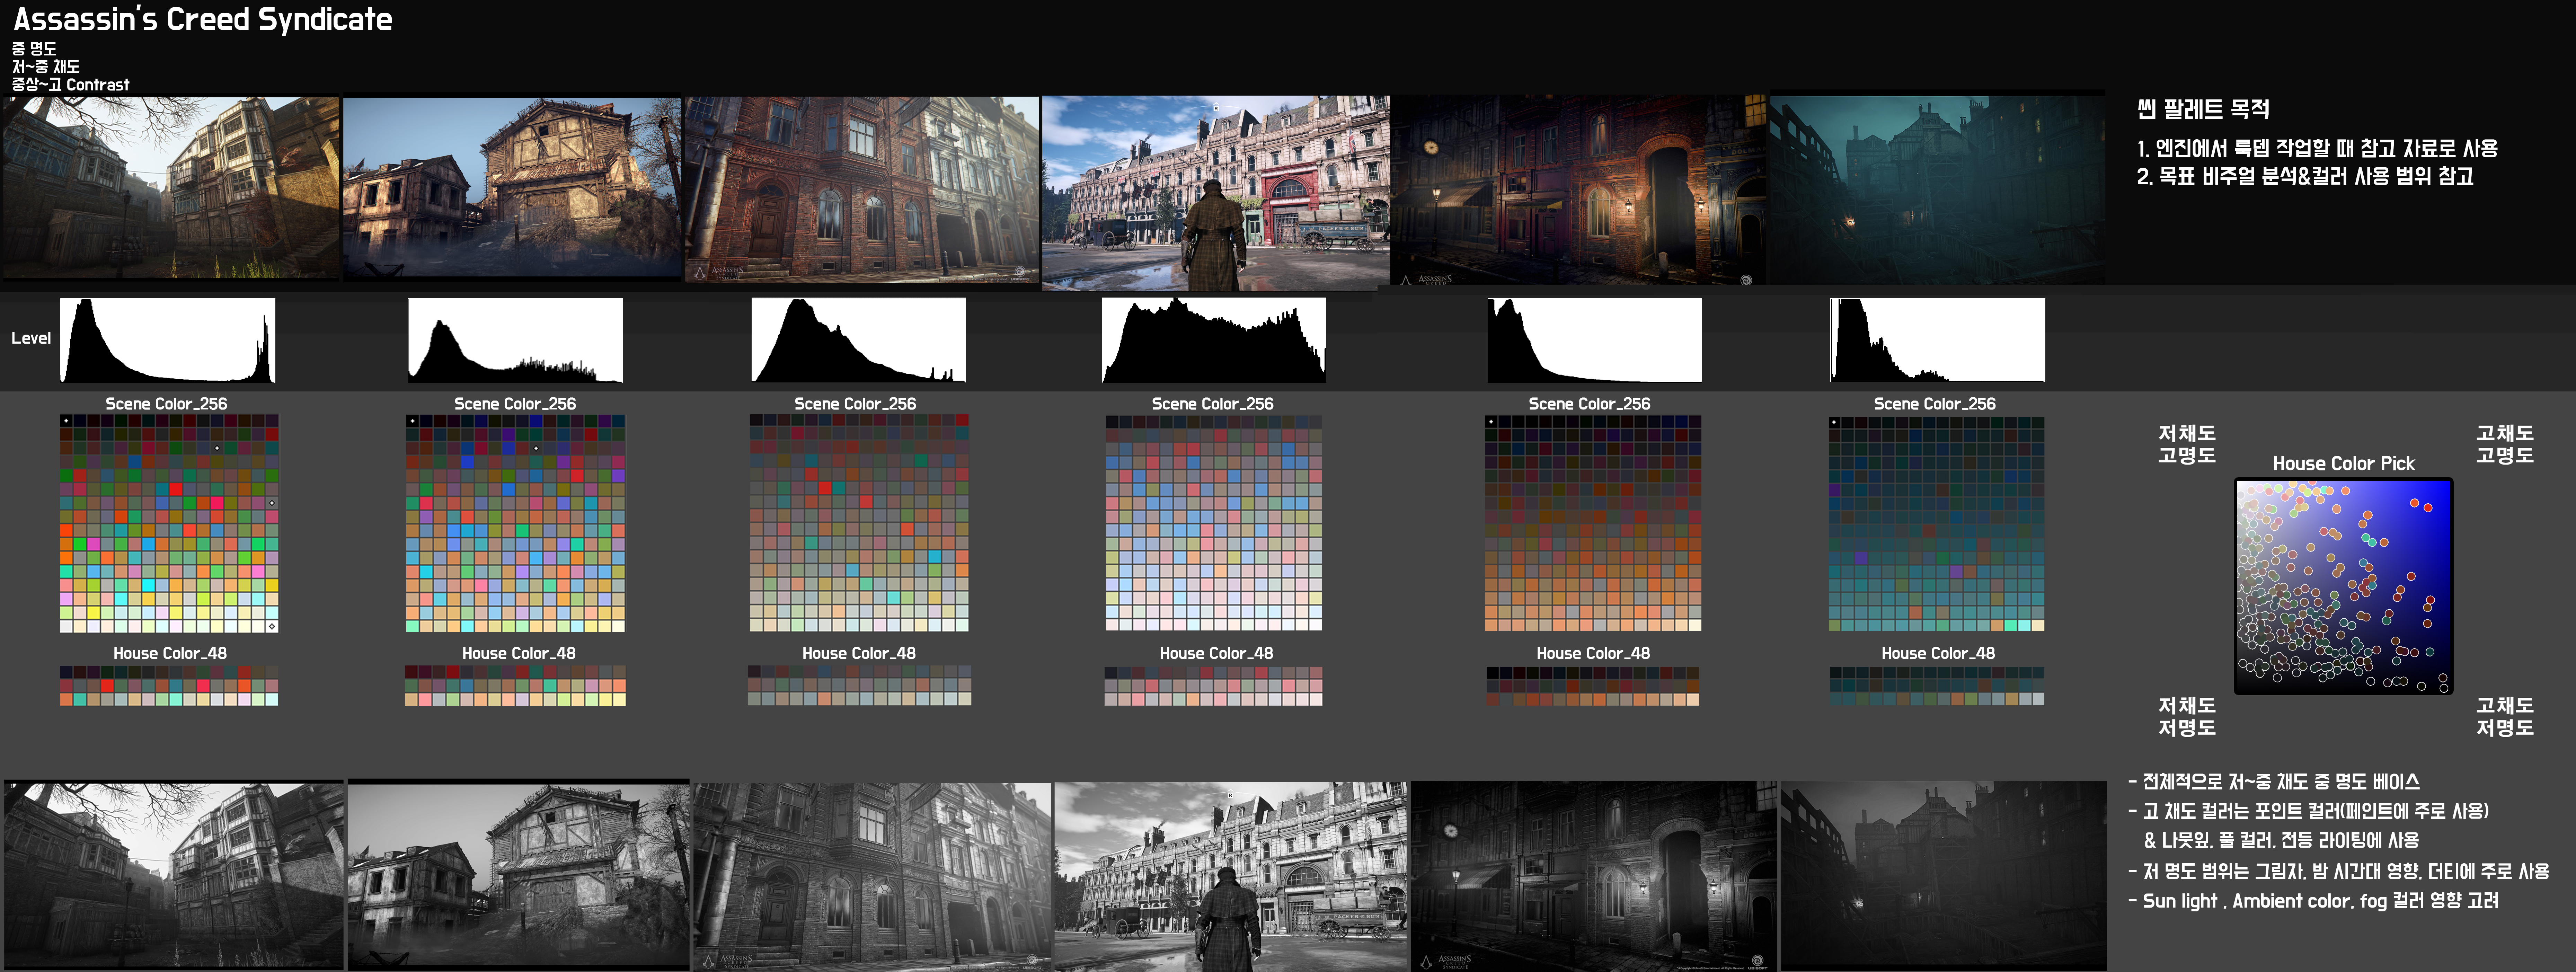
Task: Click the teal Scene Color_256 palette grid
Action: tap(1936, 524)
